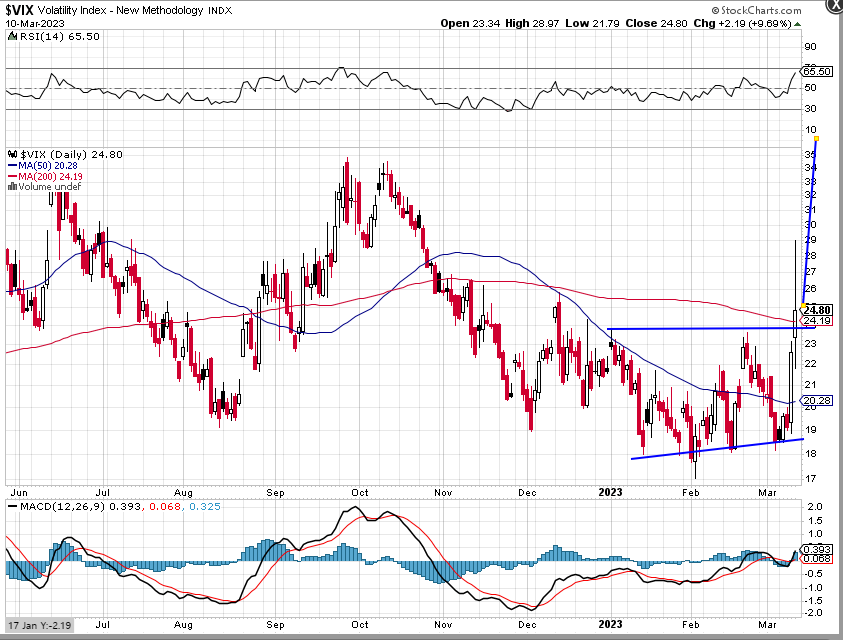Click the 30 level on RSI axis
The image size is (843, 640).
(810, 109)
